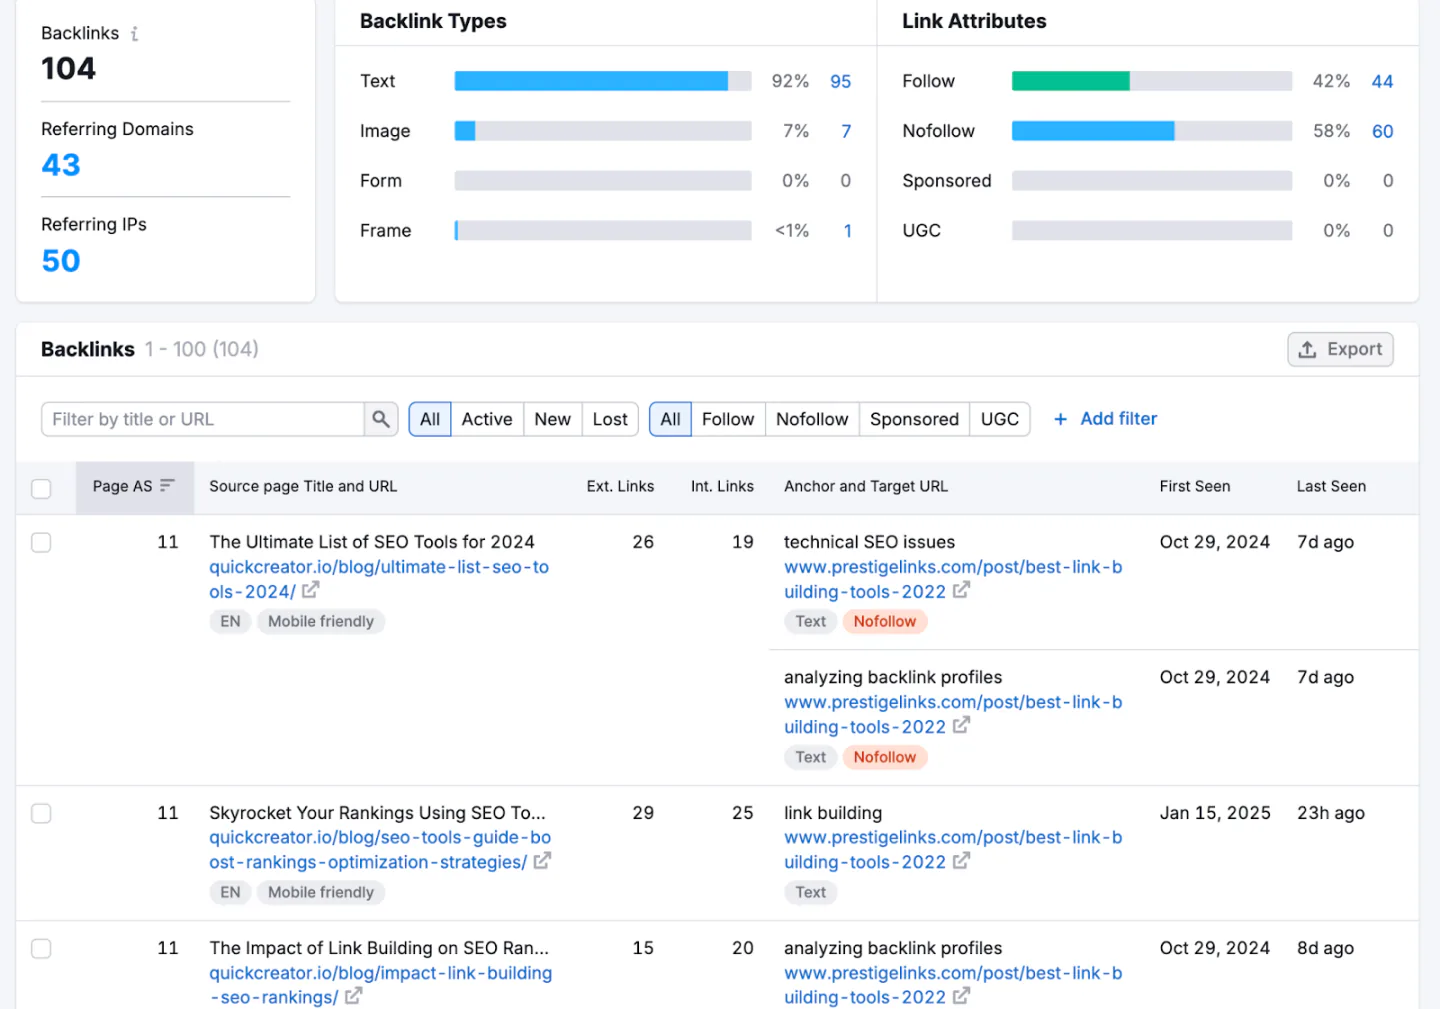Click the Backlinks info icon

pyautogui.click(x=134, y=34)
